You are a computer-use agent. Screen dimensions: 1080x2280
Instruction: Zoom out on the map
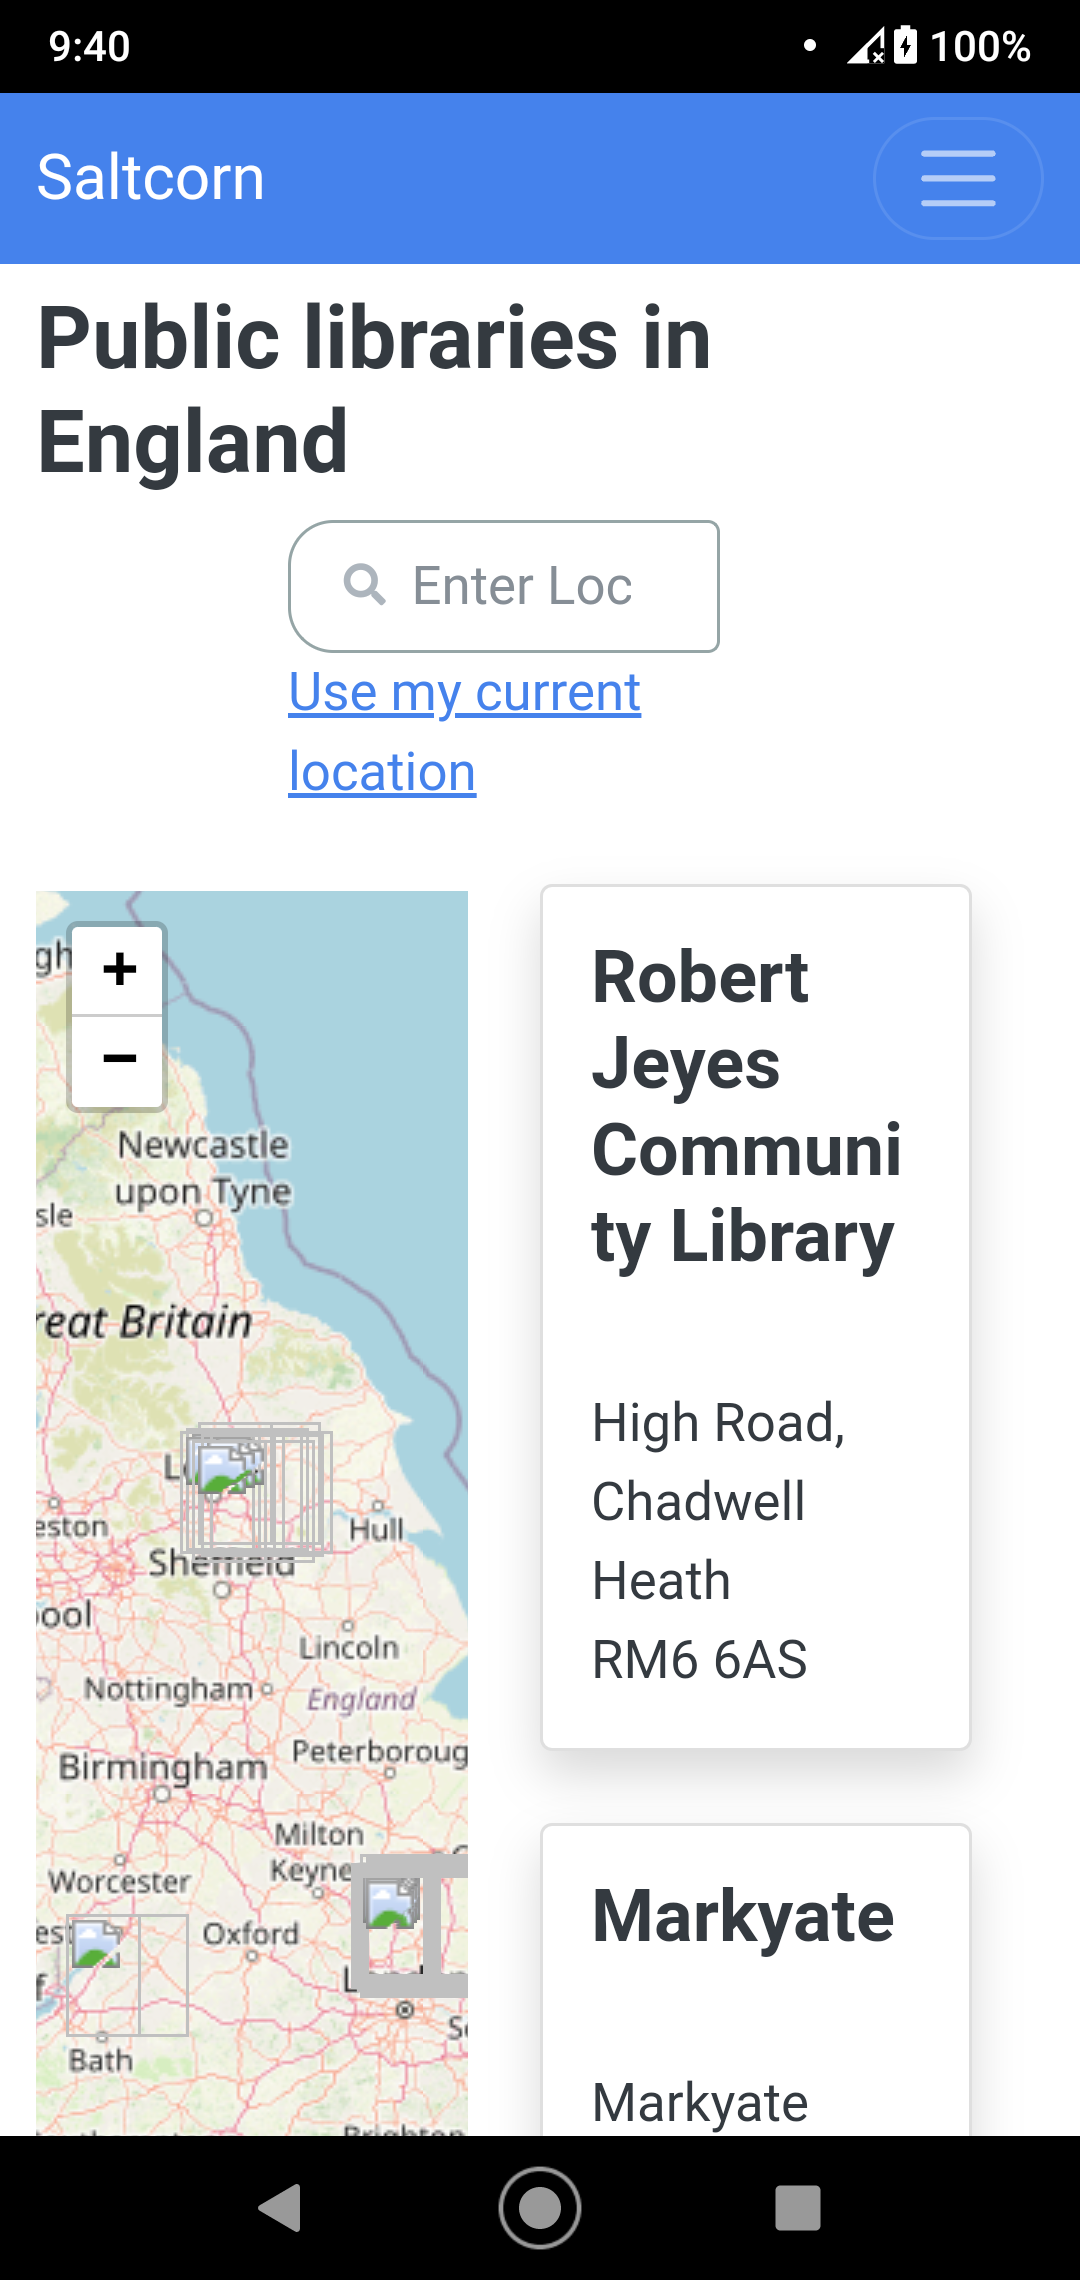(117, 1057)
